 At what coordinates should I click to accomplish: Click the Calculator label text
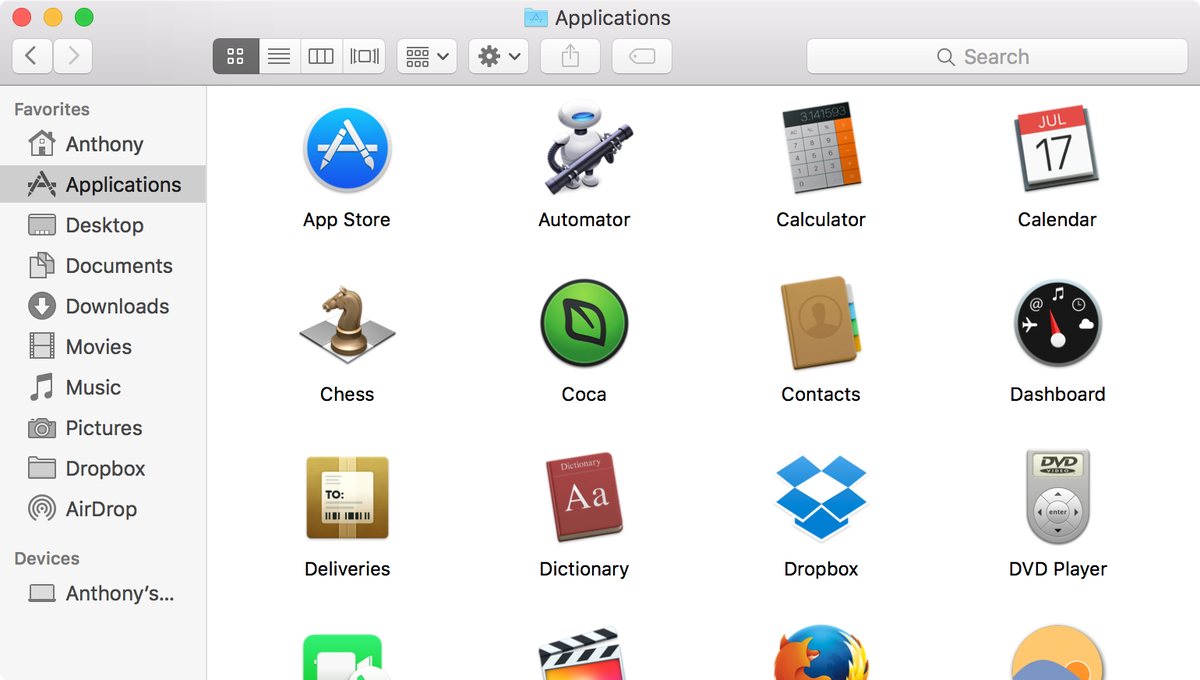click(821, 220)
